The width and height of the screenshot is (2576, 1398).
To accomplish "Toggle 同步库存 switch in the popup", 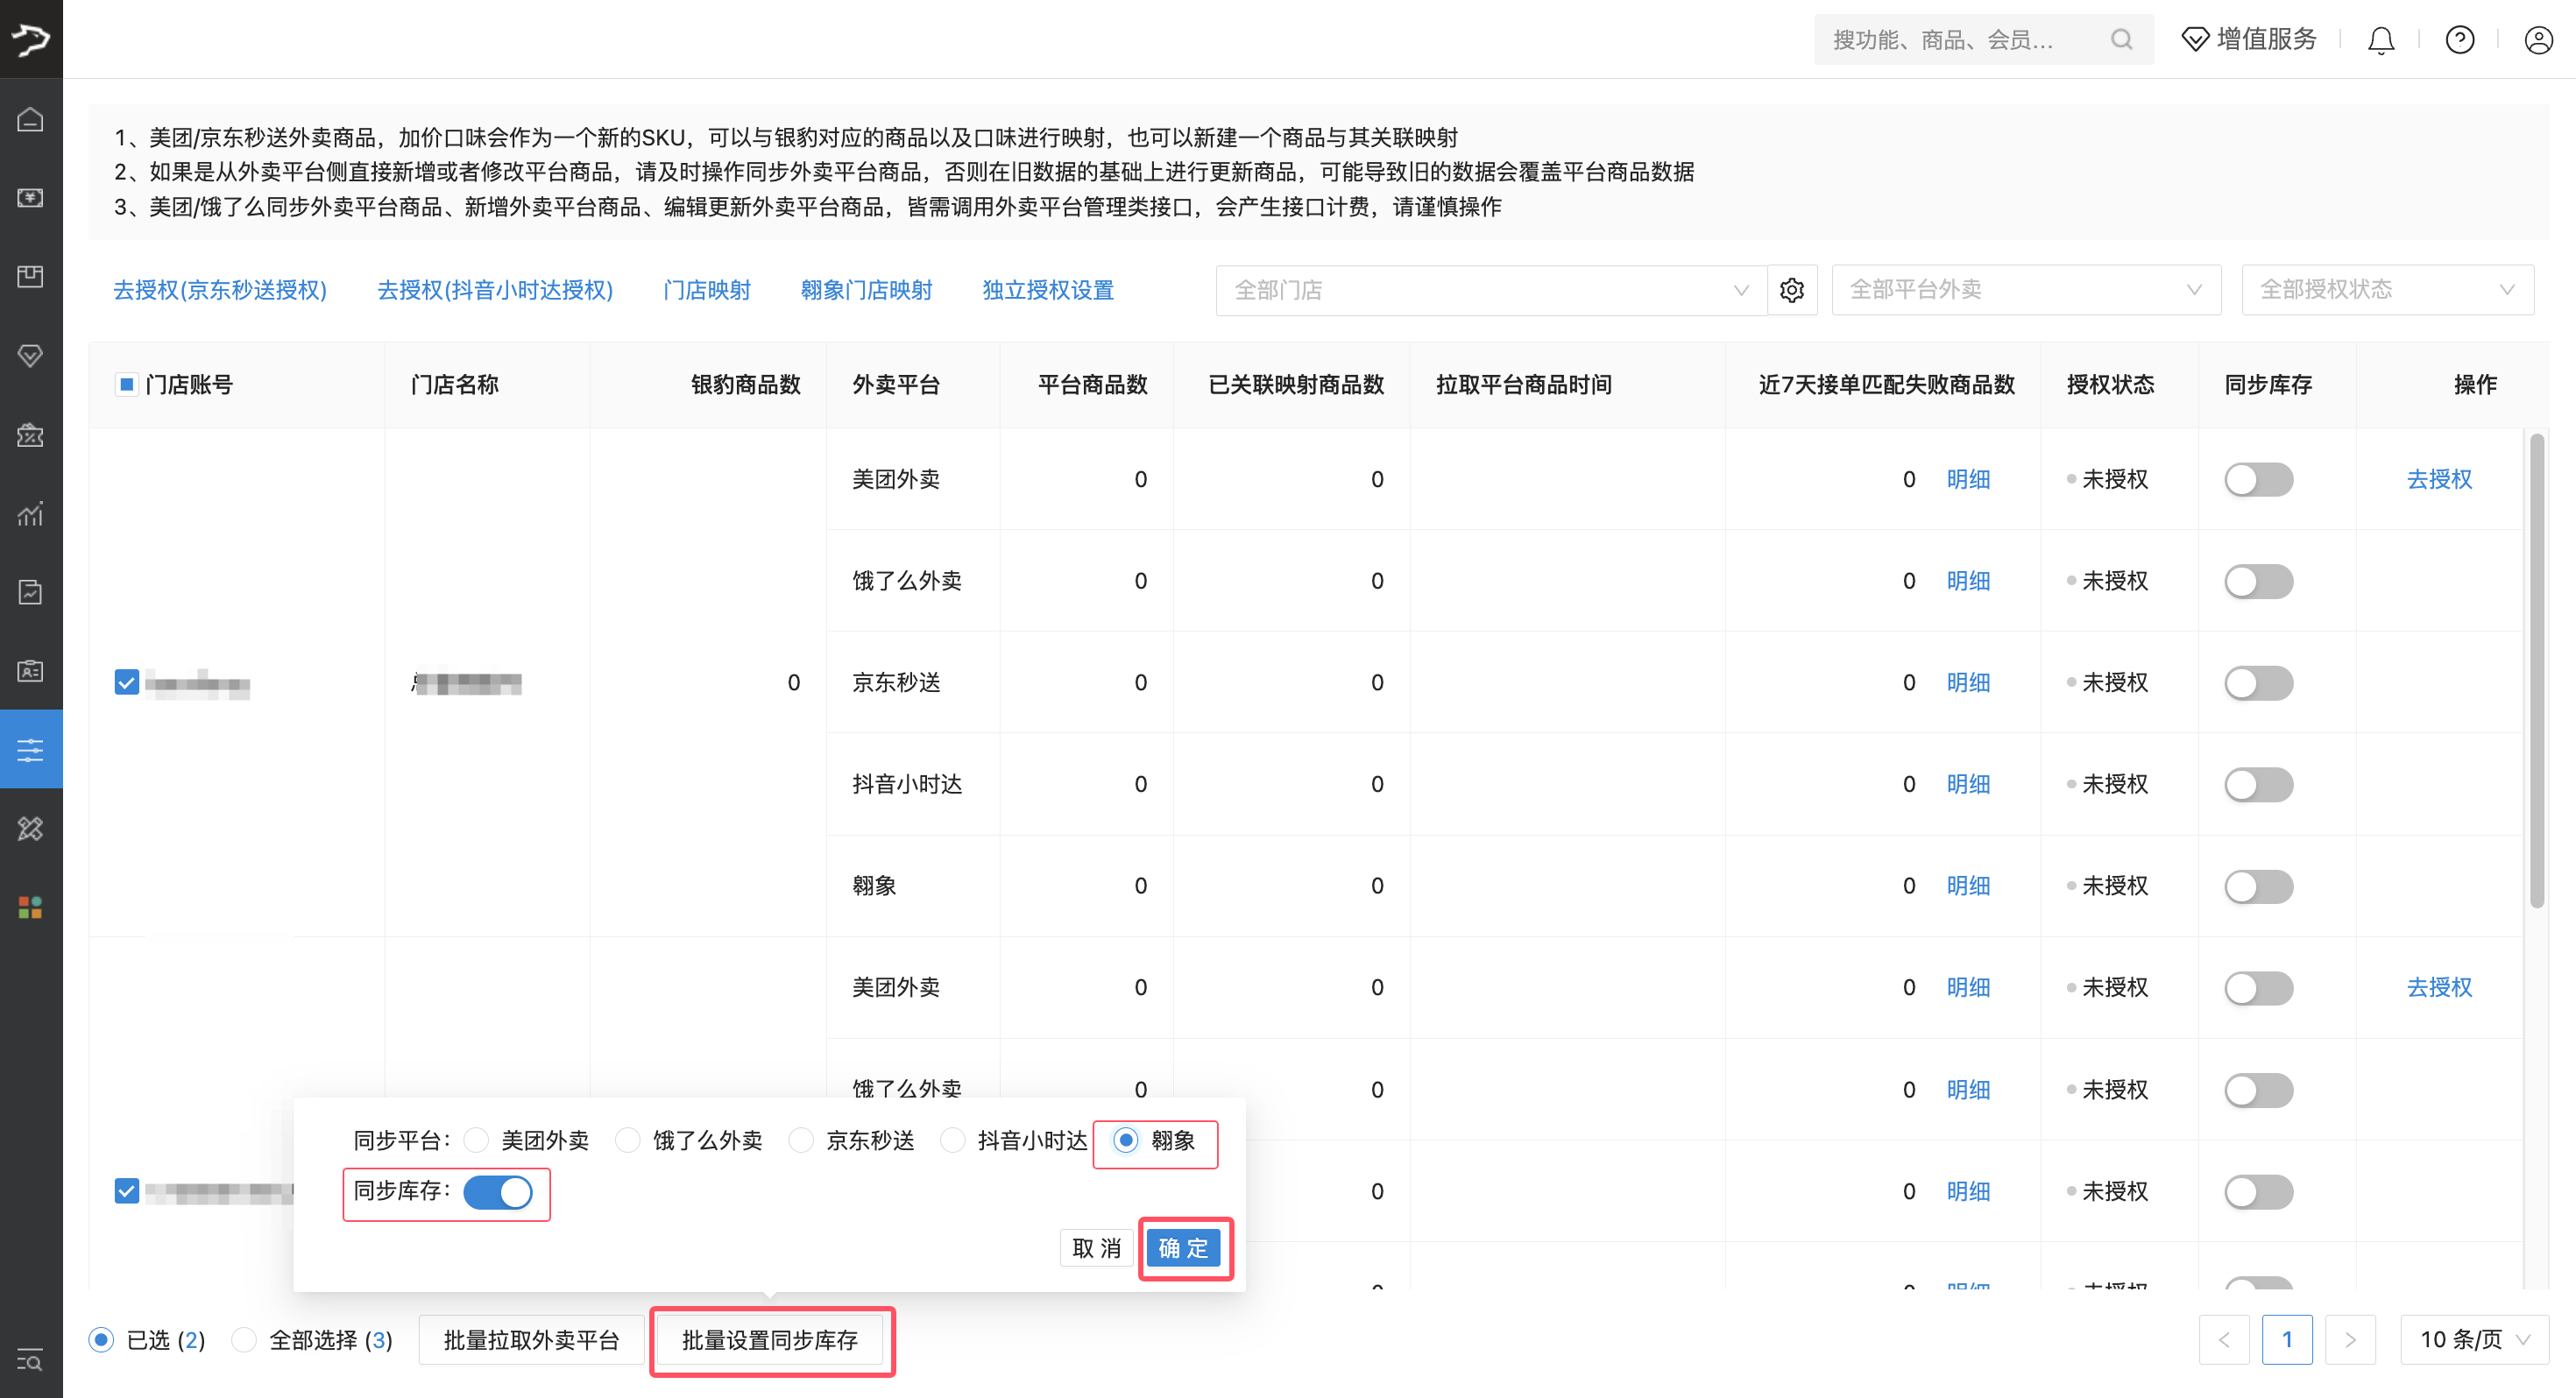I will (x=498, y=1192).
